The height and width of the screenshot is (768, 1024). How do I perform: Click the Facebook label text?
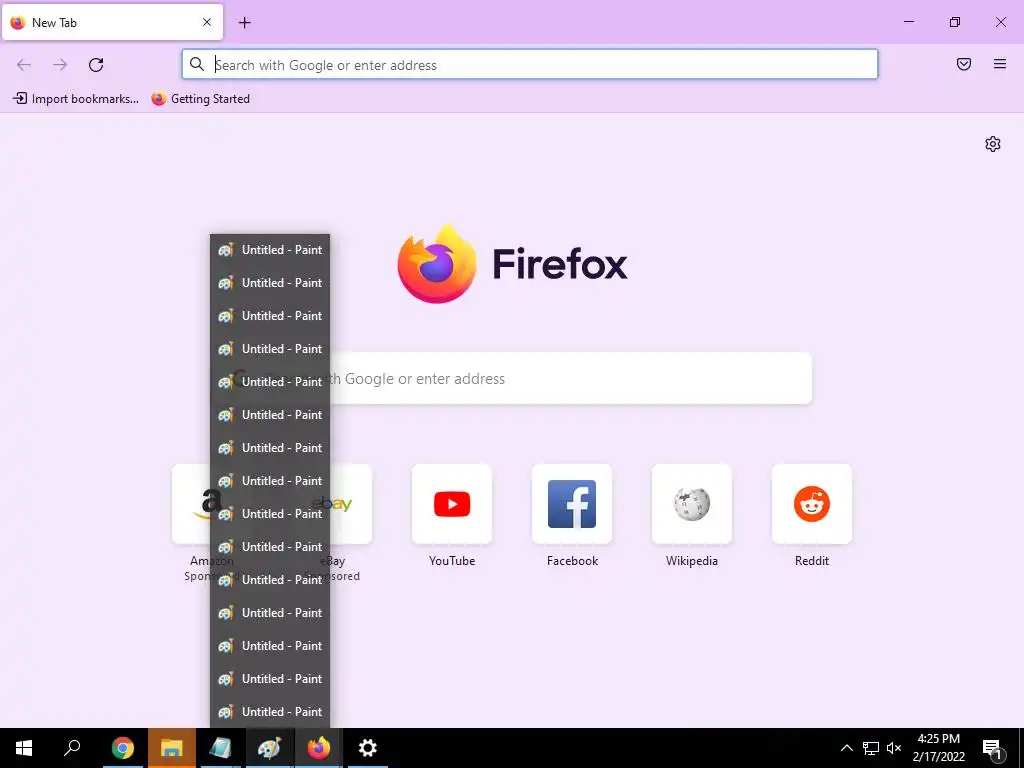(572, 561)
